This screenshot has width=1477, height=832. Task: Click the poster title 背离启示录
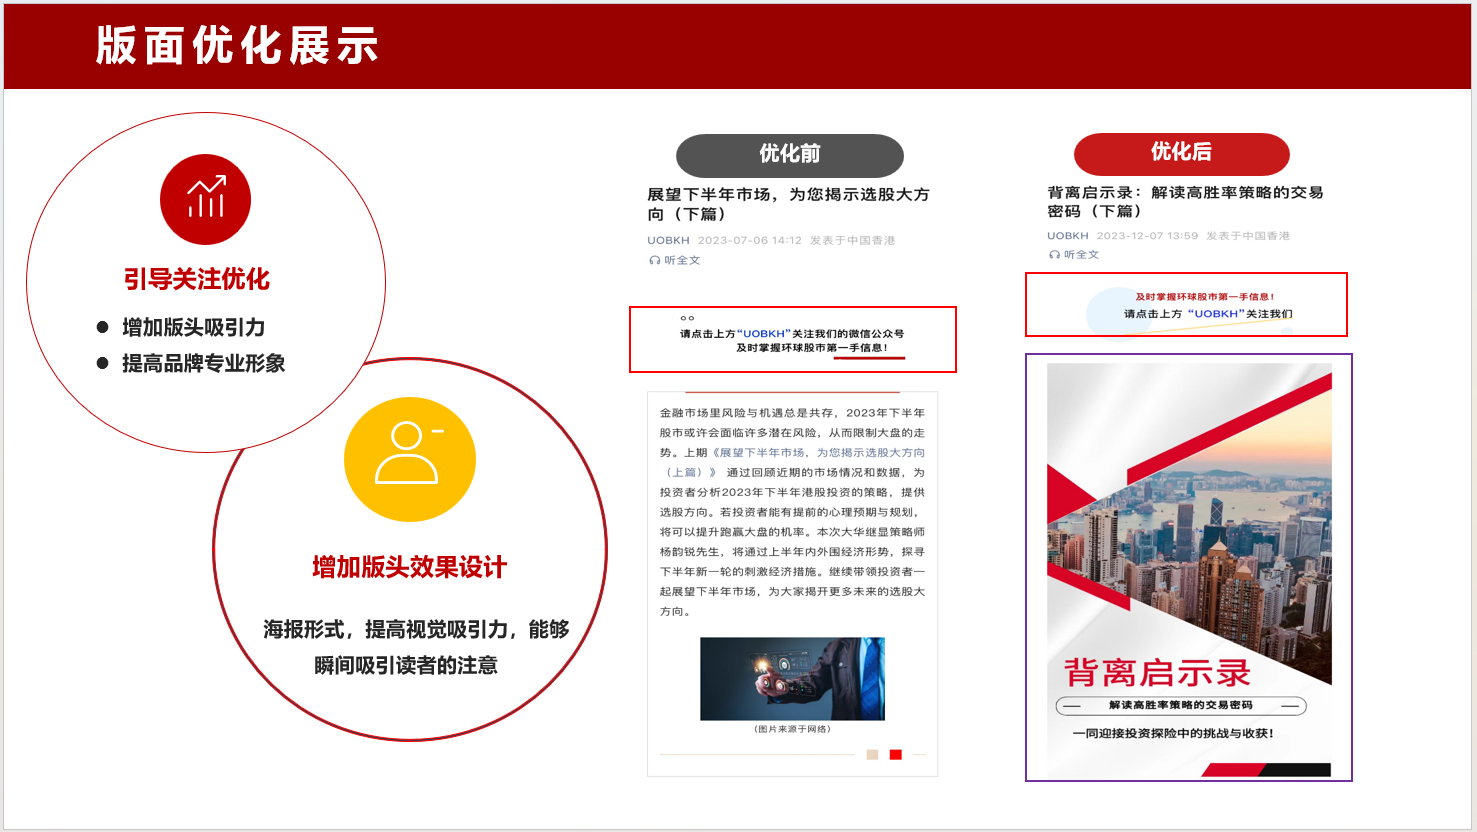pos(1157,673)
